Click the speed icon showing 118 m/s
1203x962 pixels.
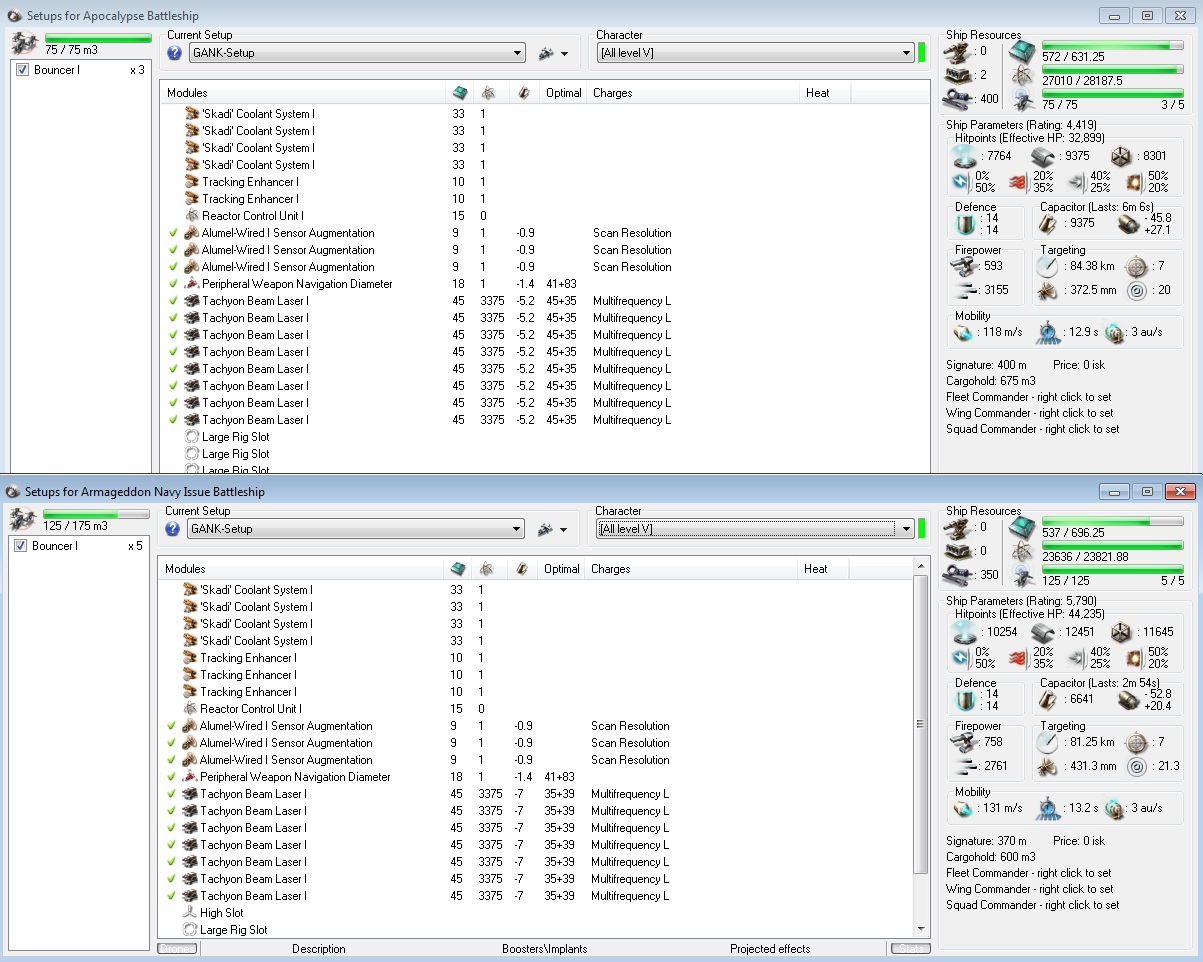click(965, 332)
